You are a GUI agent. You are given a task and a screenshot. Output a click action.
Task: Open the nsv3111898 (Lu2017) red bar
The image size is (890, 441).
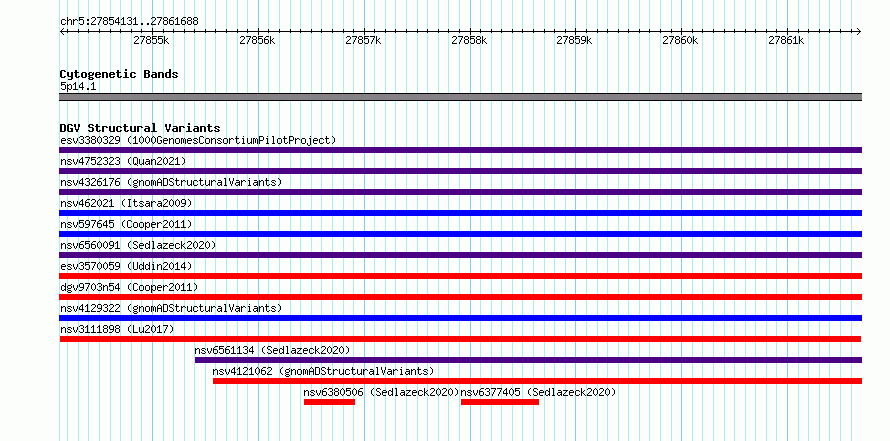(x=460, y=339)
